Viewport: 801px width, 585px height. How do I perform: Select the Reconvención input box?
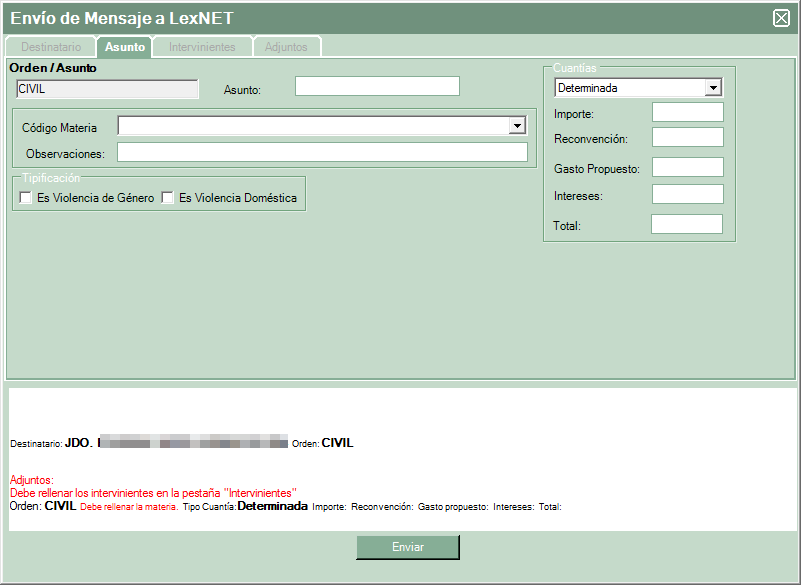tap(687, 137)
